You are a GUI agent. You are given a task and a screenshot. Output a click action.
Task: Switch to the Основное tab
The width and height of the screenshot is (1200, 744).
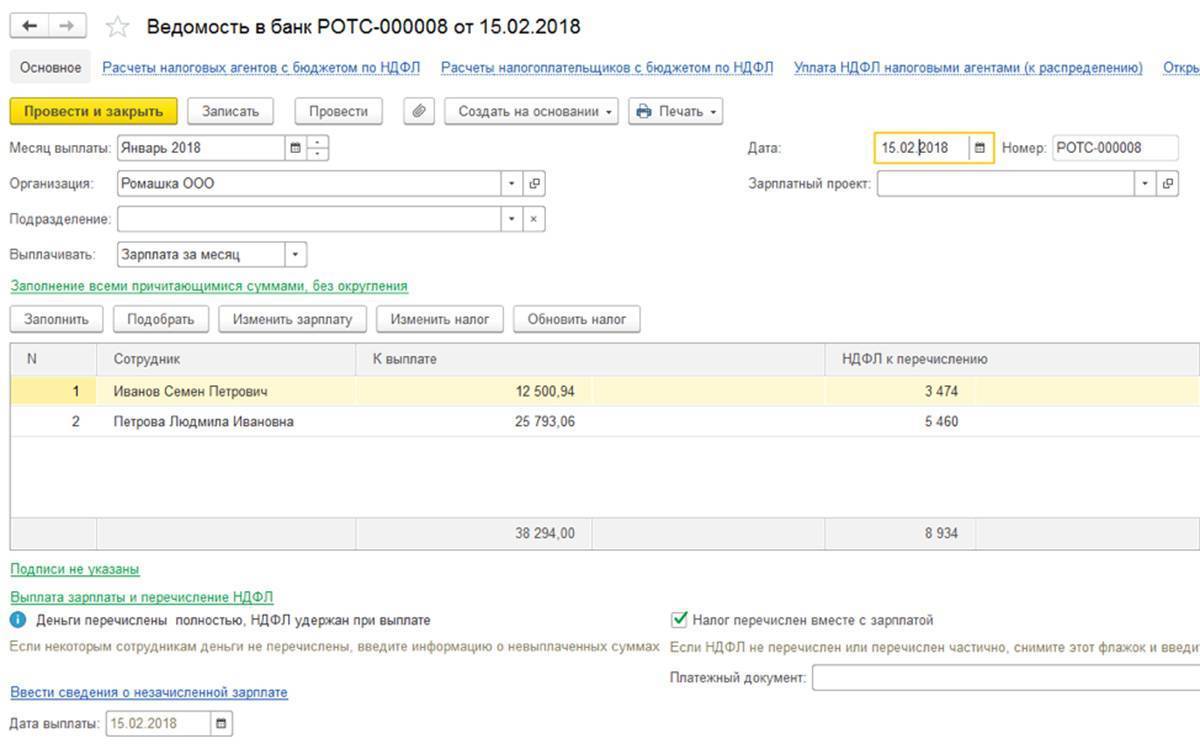click(x=50, y=67)
